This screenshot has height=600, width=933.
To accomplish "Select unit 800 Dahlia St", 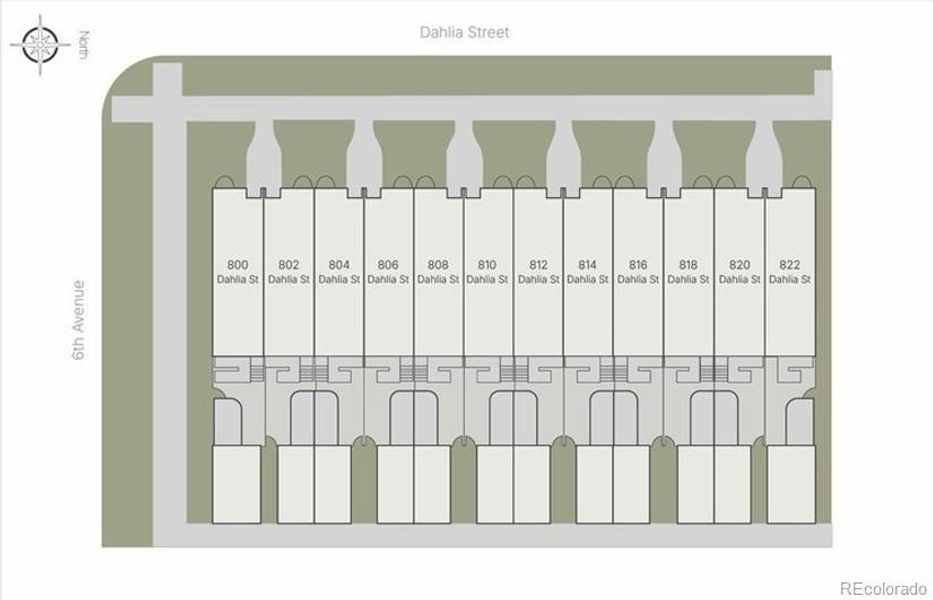I will [238, 272].
